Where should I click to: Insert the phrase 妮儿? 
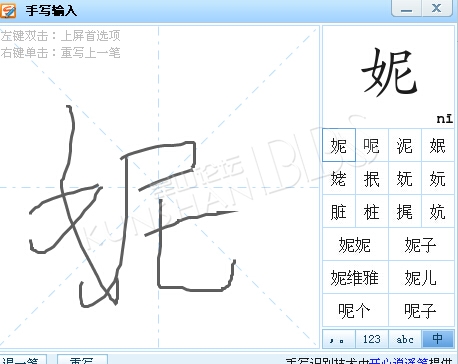421,277
